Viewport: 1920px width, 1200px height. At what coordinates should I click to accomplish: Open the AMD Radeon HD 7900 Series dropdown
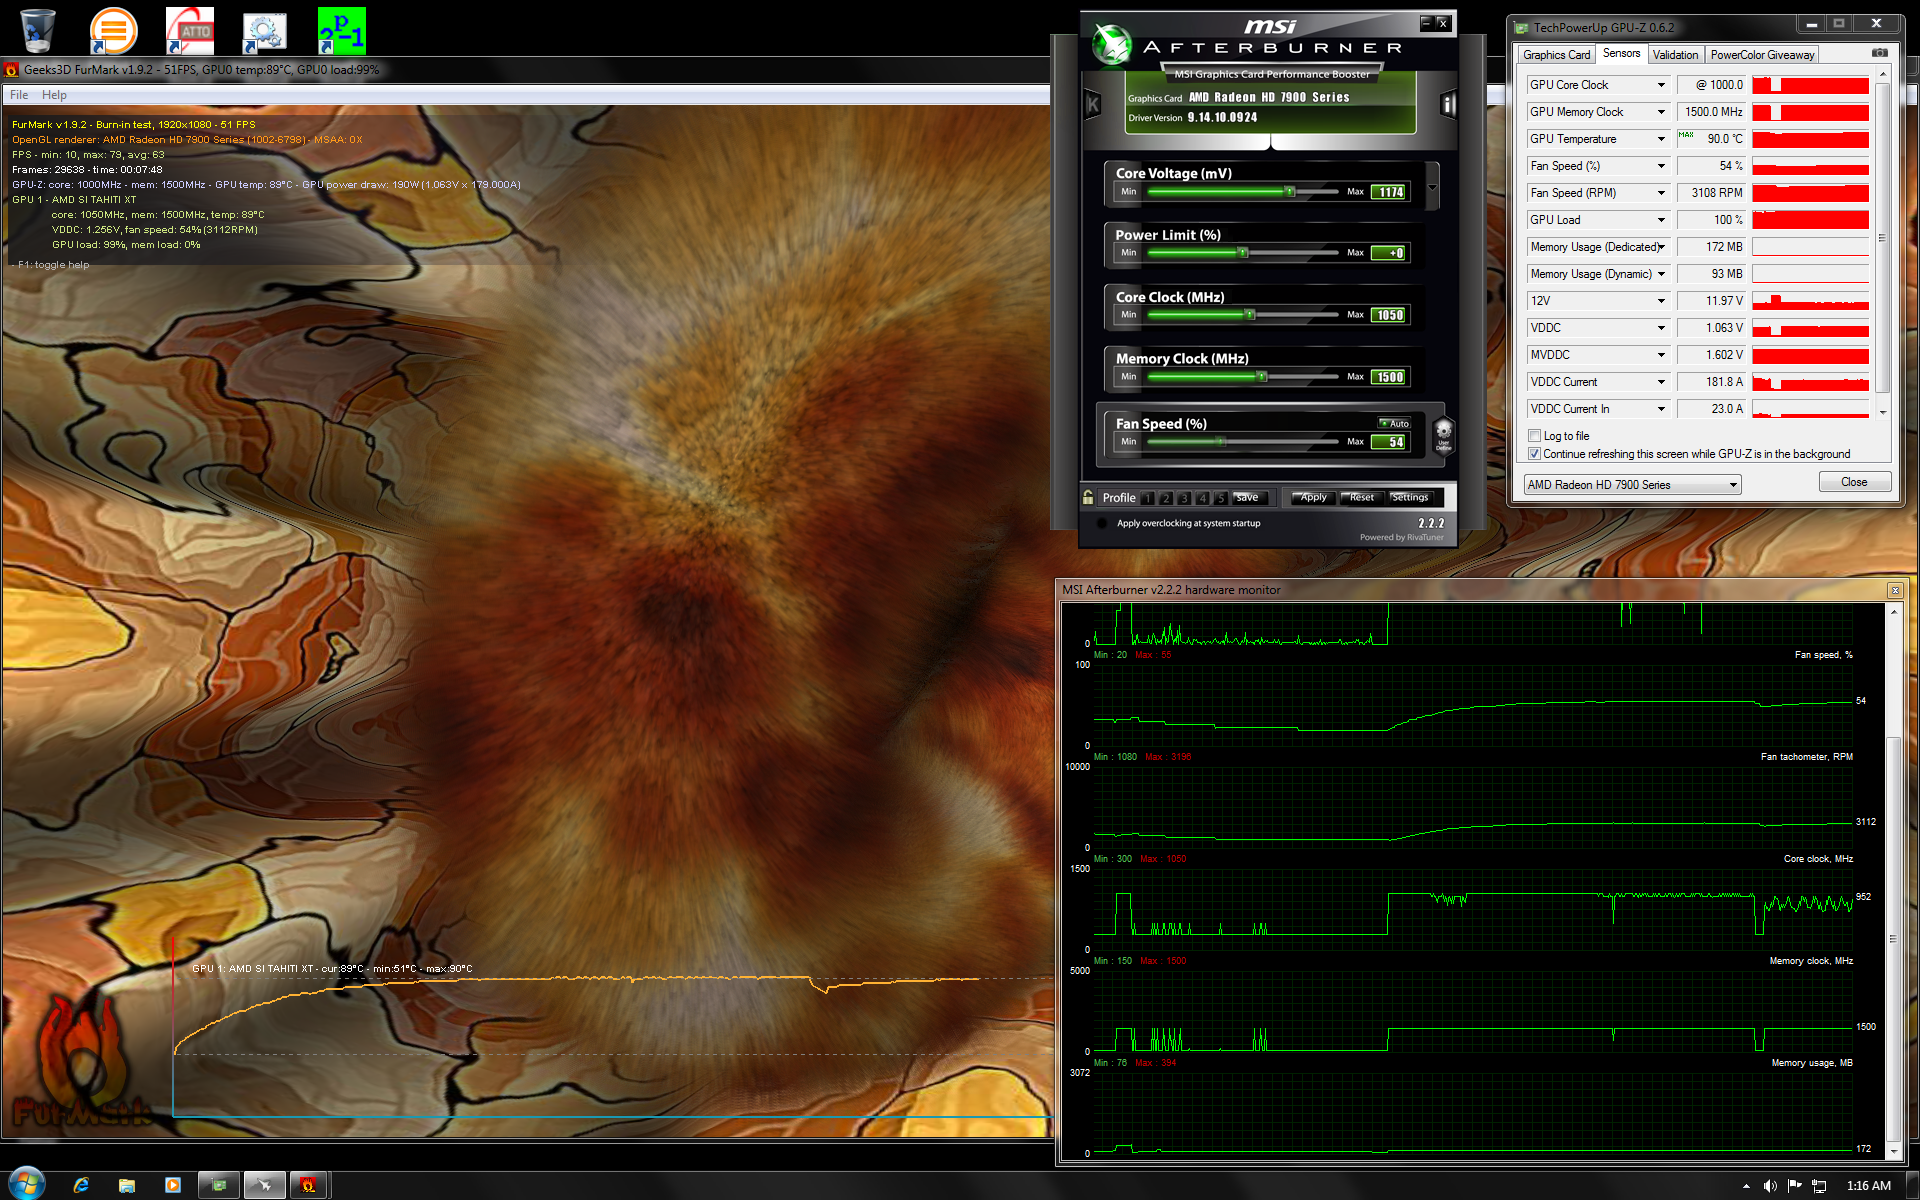[x=1733, y=485]
